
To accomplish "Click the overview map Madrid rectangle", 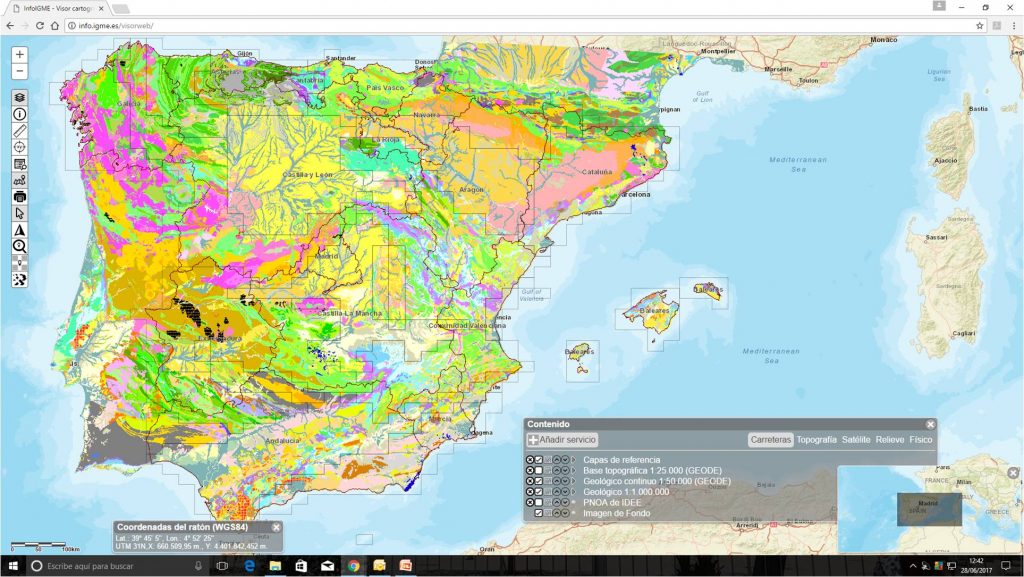I will click(x=929, y=509).
